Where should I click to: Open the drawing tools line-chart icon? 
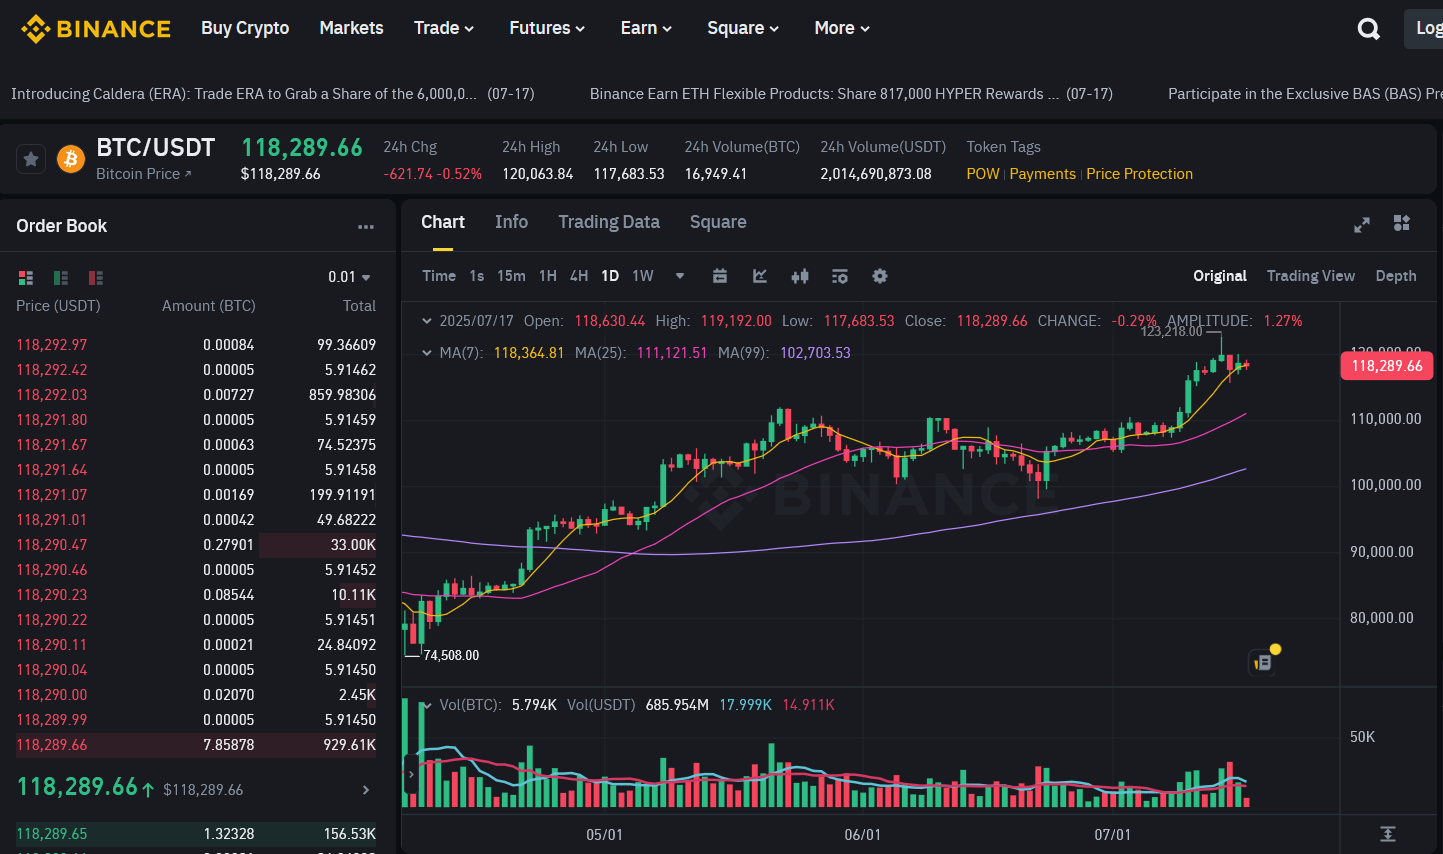coord(760,276)
